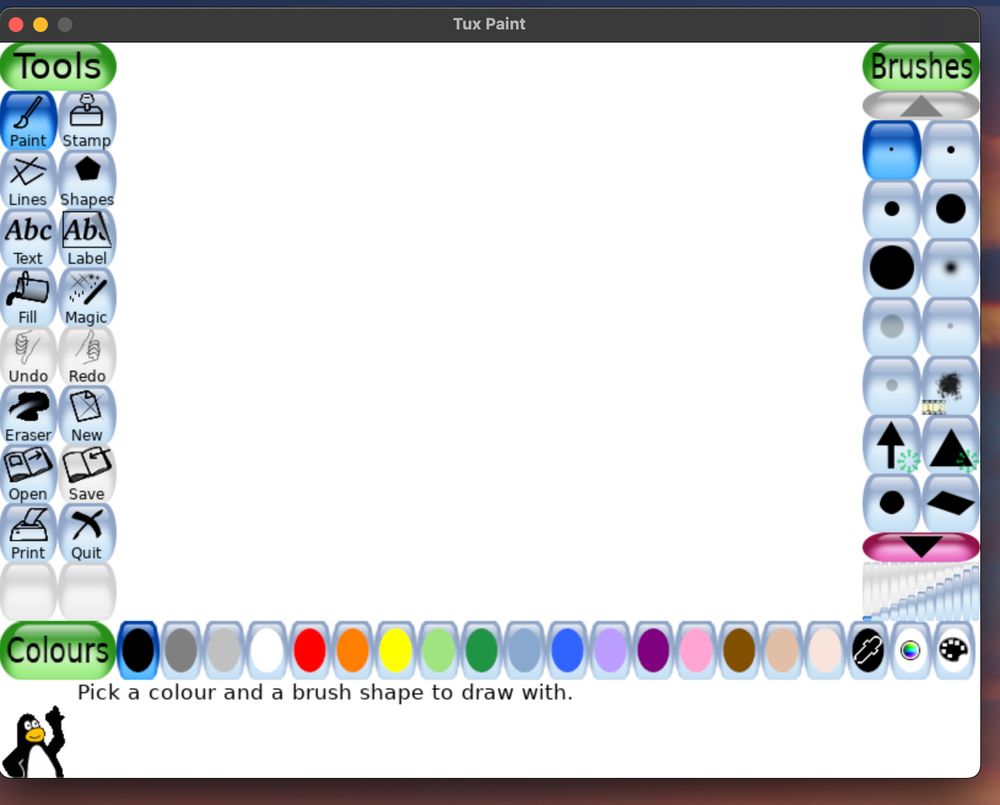Viewport: 1000px width, 805px height.
Task: Select the orange colour
Action: pos(353,650)
